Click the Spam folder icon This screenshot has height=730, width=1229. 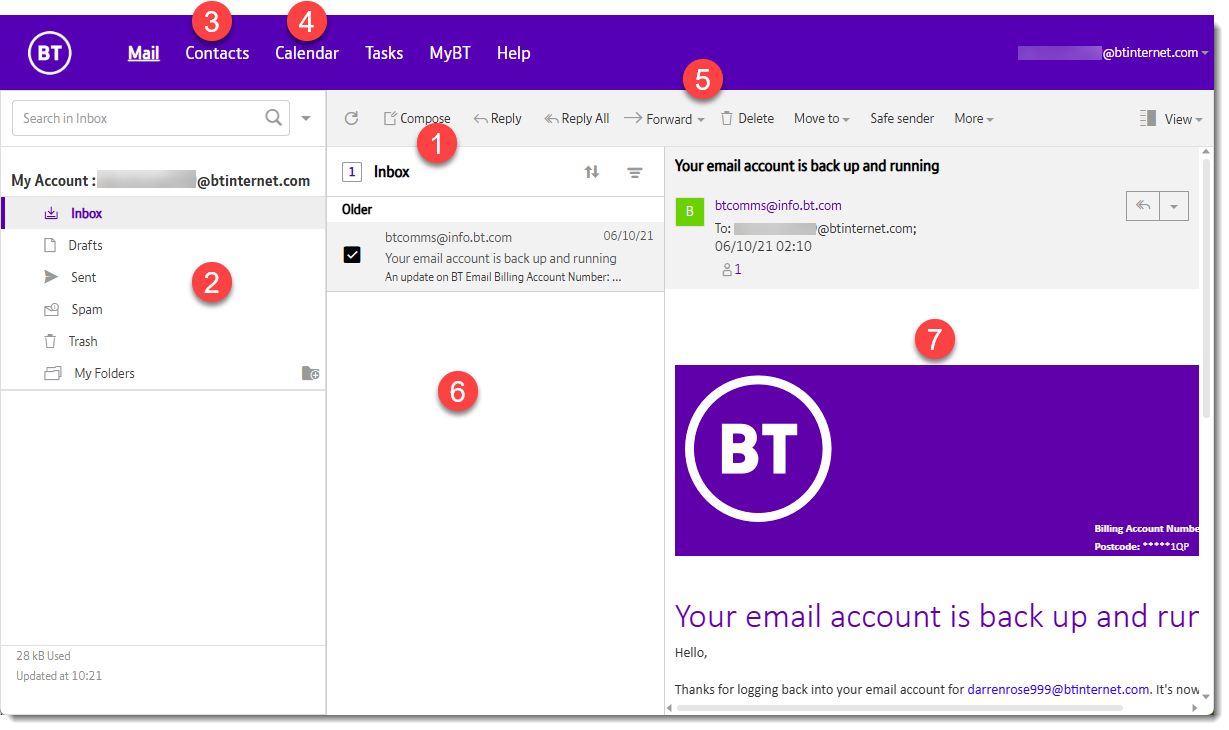51,309
